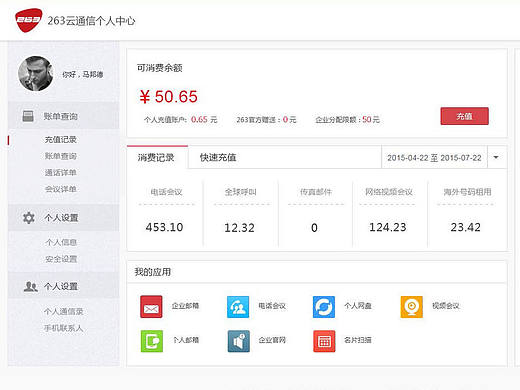Image resolution: width=520 pixels, height=390 pixels.
Task: Open the 个人邮箱 green app icon
Action: (x=152, y=341)
